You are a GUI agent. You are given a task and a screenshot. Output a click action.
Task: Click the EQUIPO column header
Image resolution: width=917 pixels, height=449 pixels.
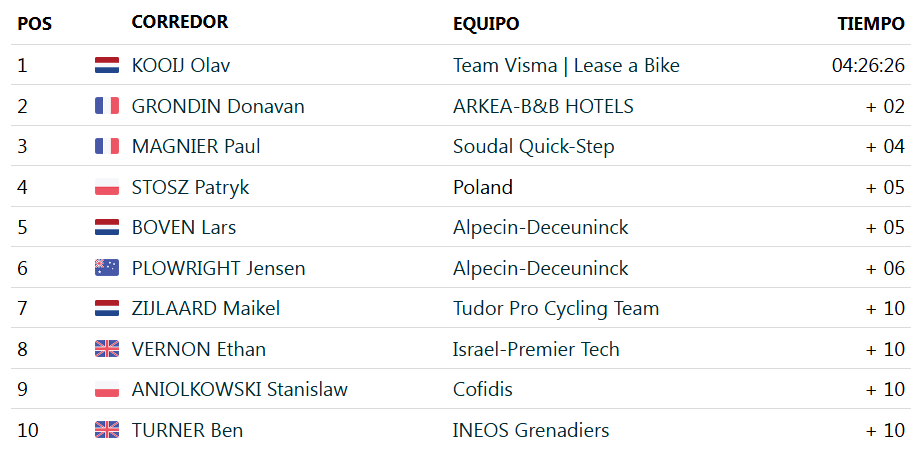click(x=486, y=24)
